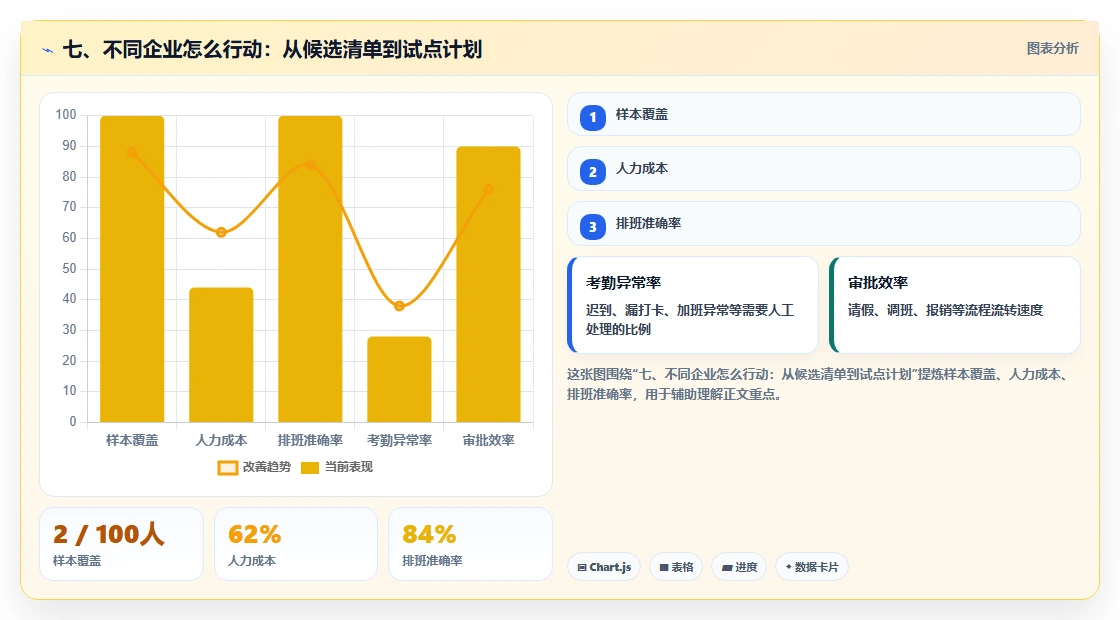Click the 当前表现 legend label

pyautogui.click(x=349, y=467)
